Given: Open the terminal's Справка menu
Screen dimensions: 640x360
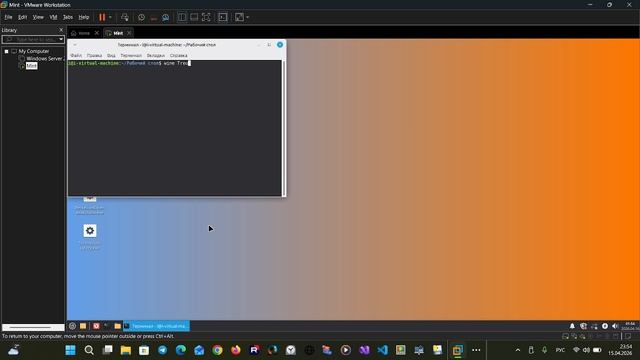Looking at the screenshot, I should (179, 55).
